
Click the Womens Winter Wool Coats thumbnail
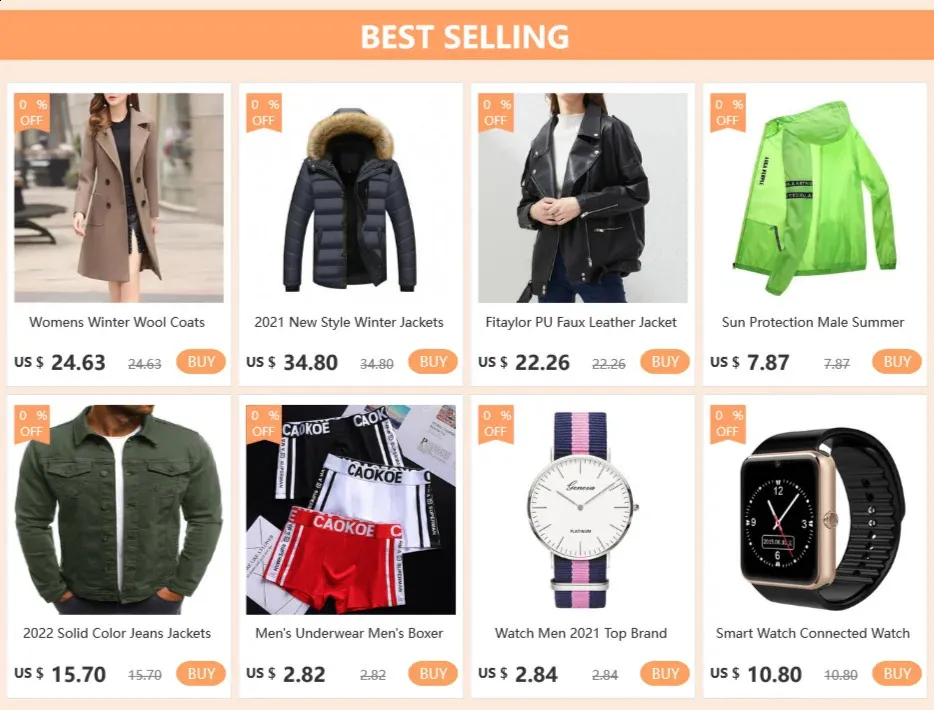(119, 198)
